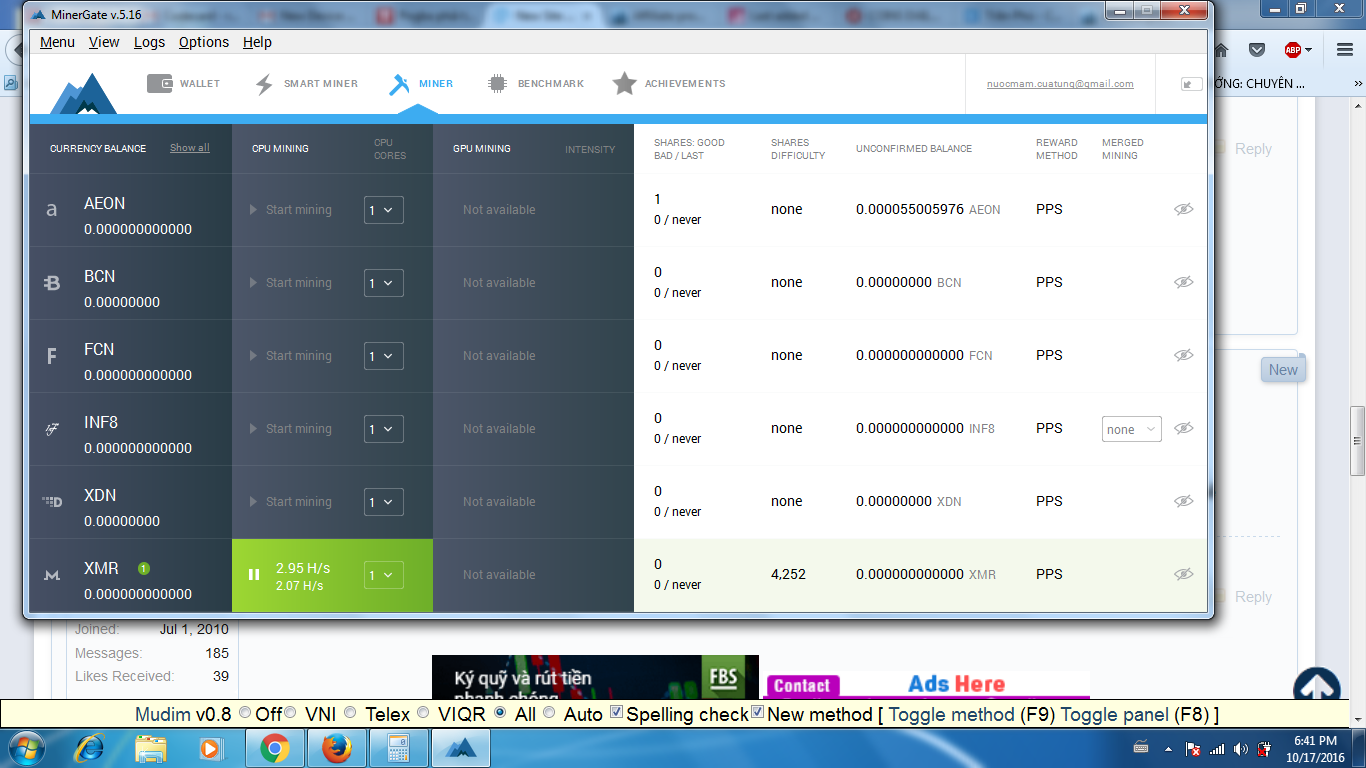Click the compact view icon beside the email
This screenshot has width=1366, height=768.
(x=1192, y=85)
